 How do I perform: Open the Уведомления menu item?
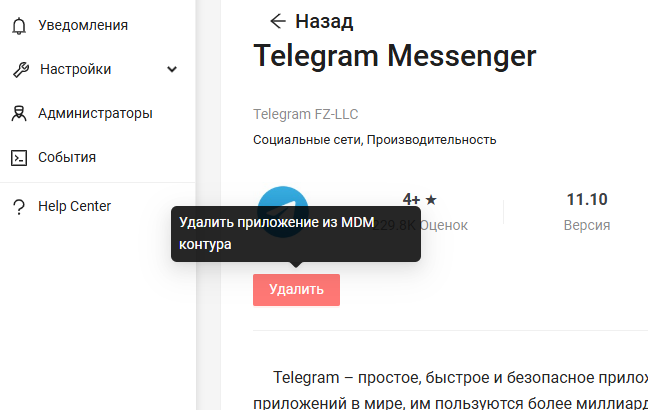(83, 25)
